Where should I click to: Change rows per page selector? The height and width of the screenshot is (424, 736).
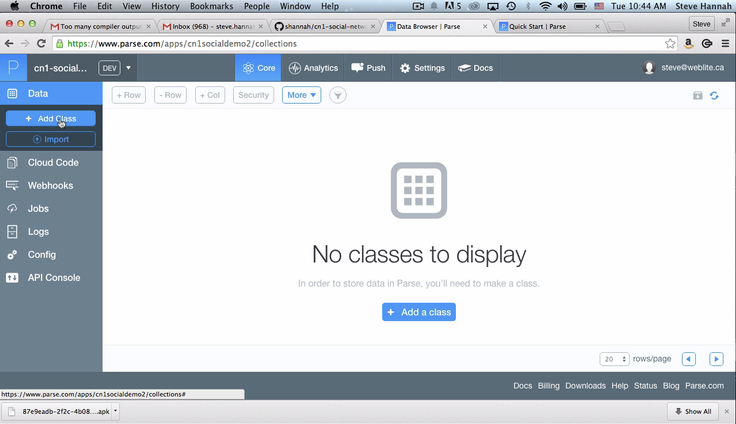tap(614, 359)
